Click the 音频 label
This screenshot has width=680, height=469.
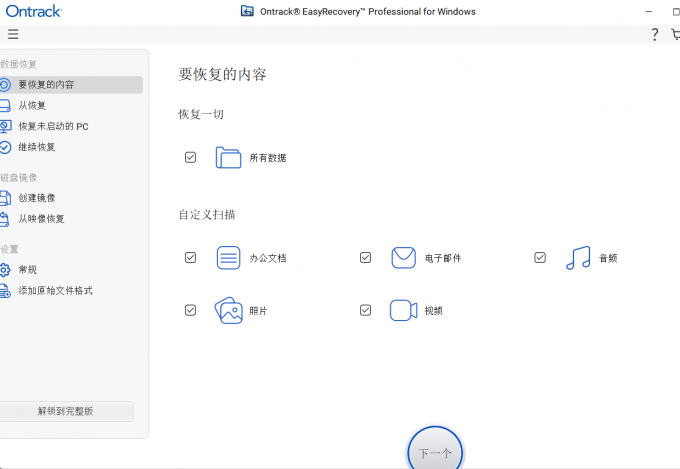pos(608,258)
